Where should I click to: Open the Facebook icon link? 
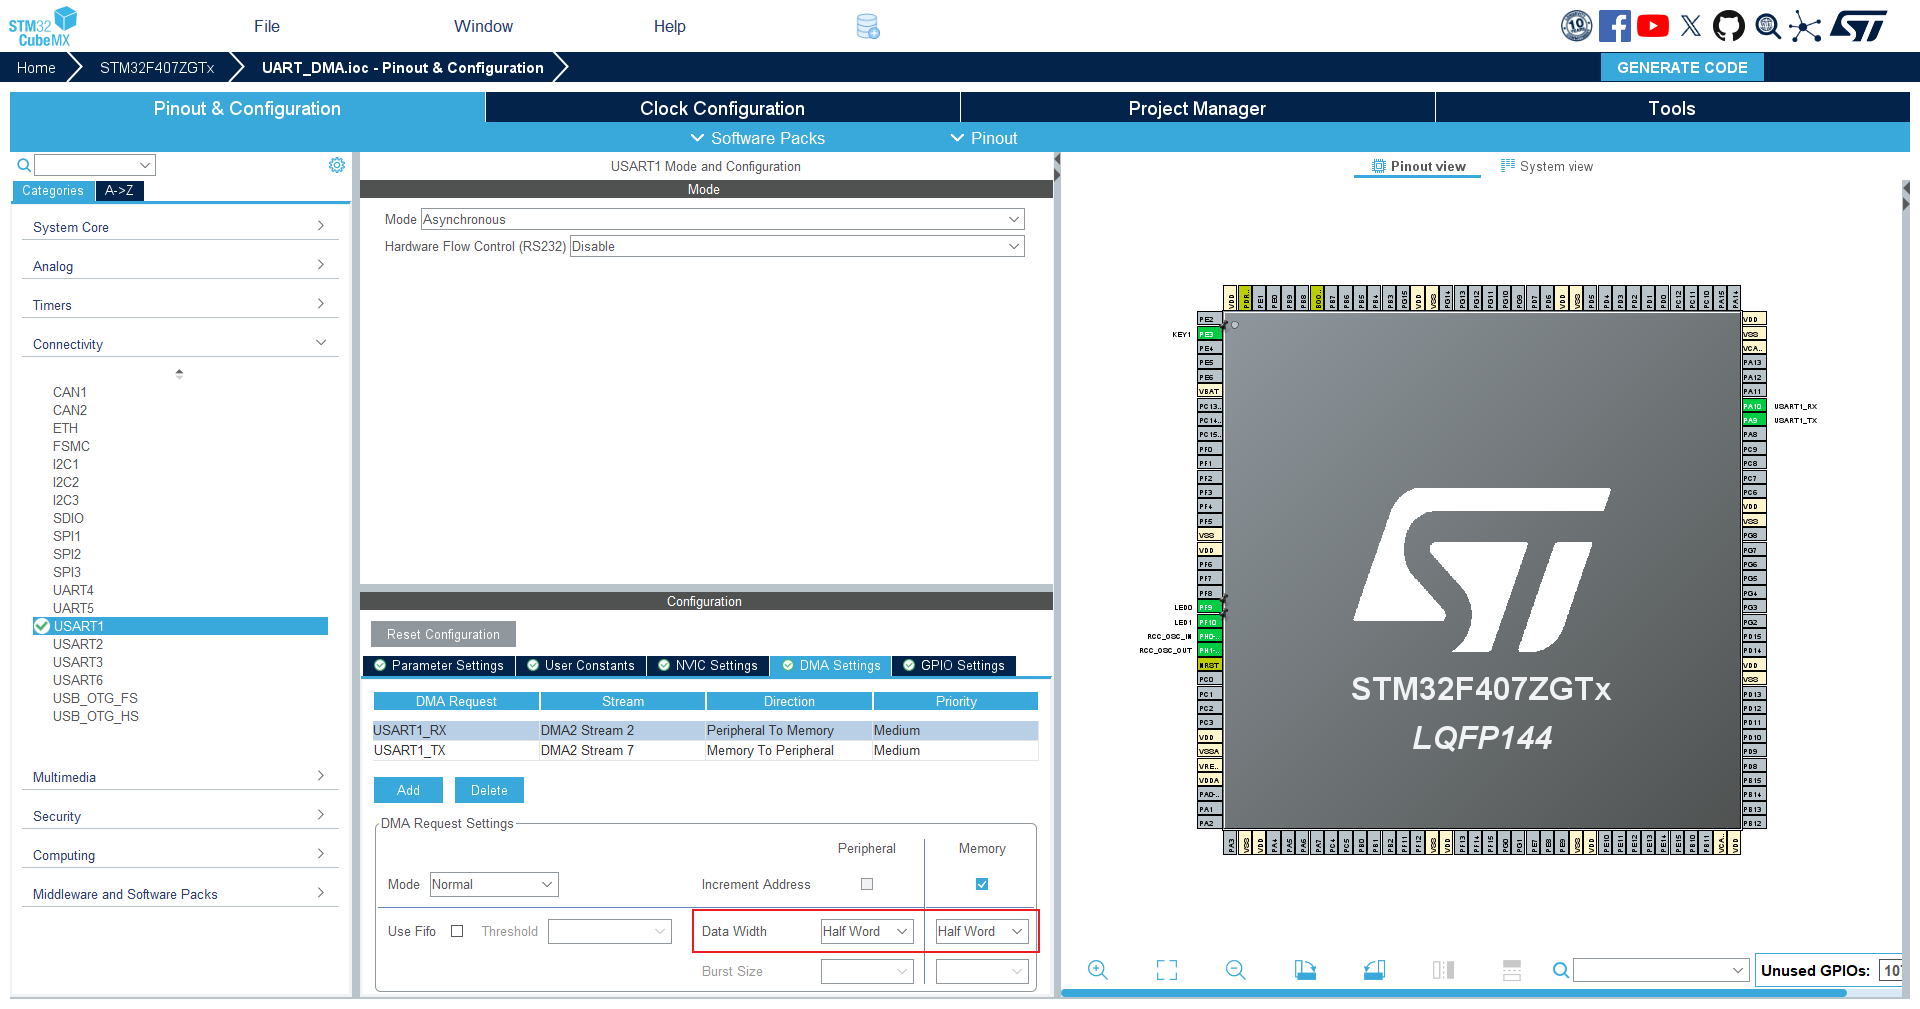(1615, 26)
